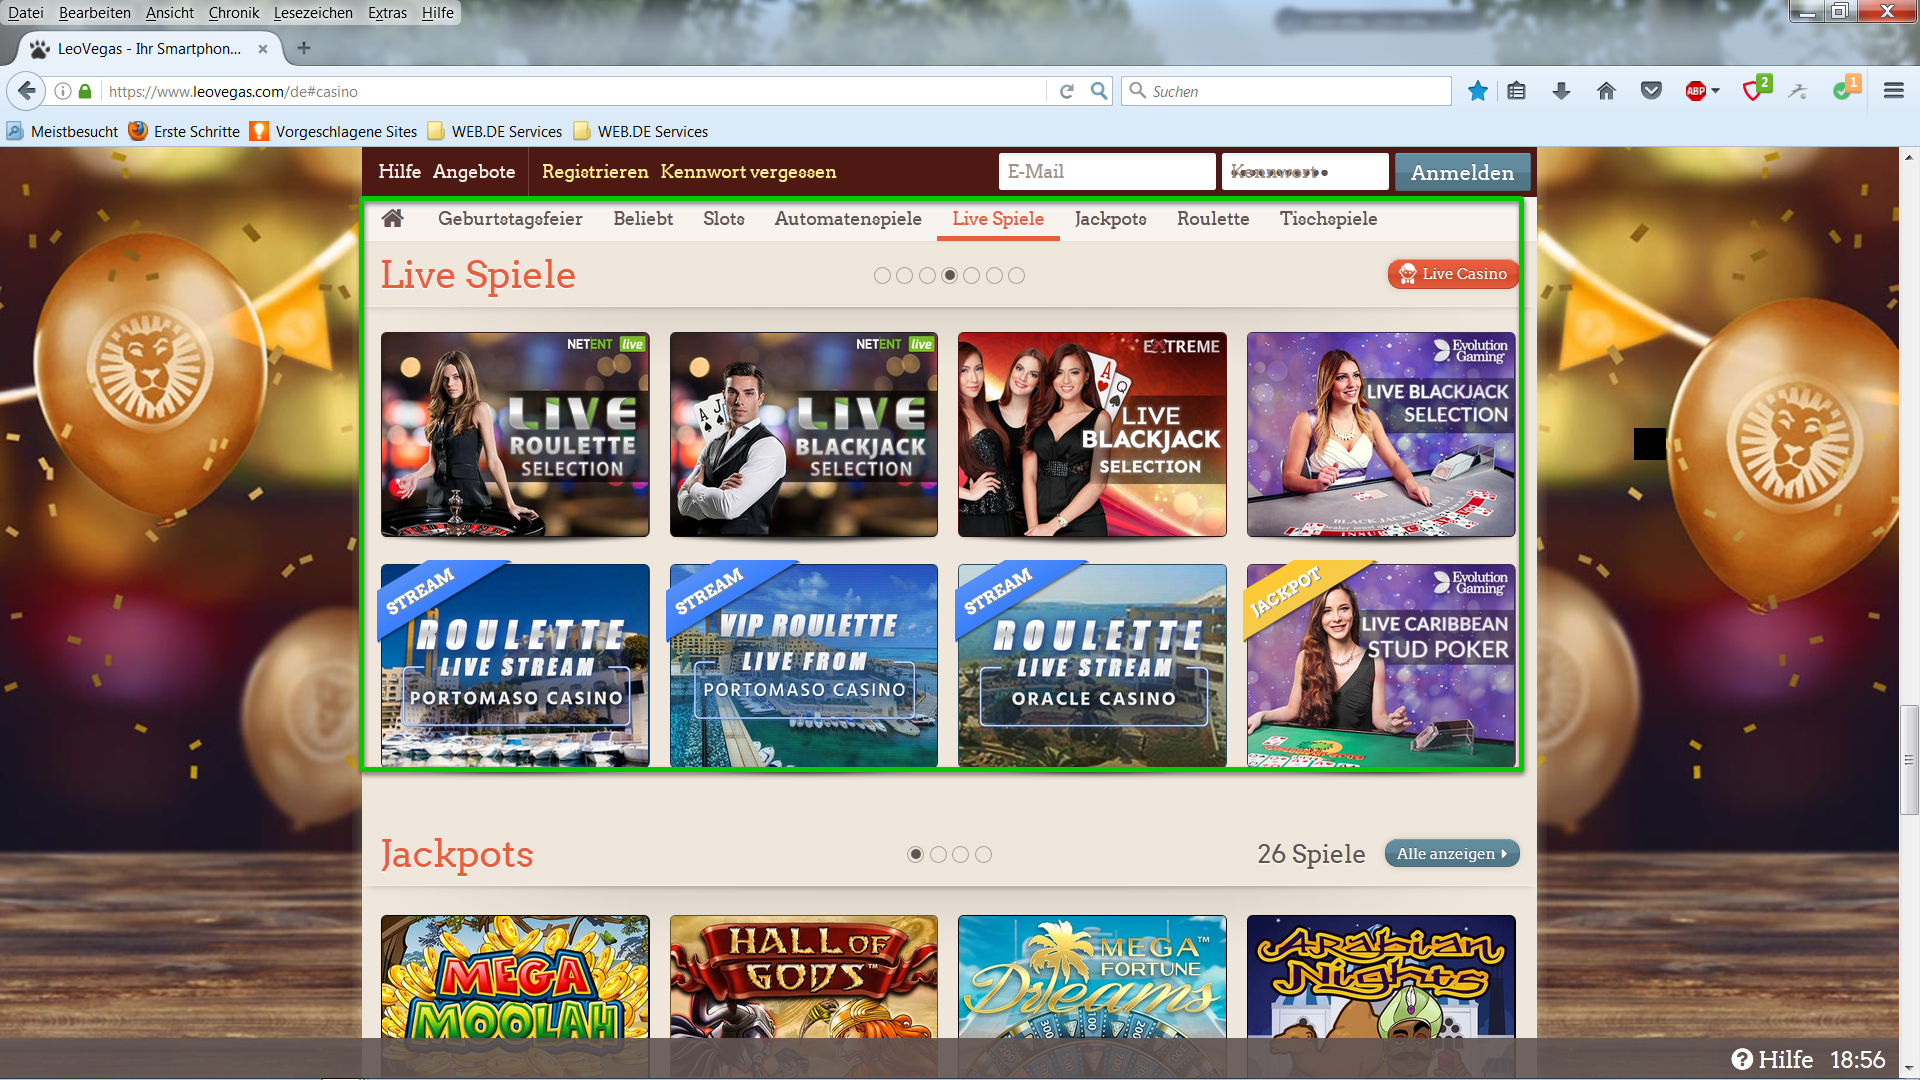Open Meistbesucht bookmark

[x=62, y=131]
